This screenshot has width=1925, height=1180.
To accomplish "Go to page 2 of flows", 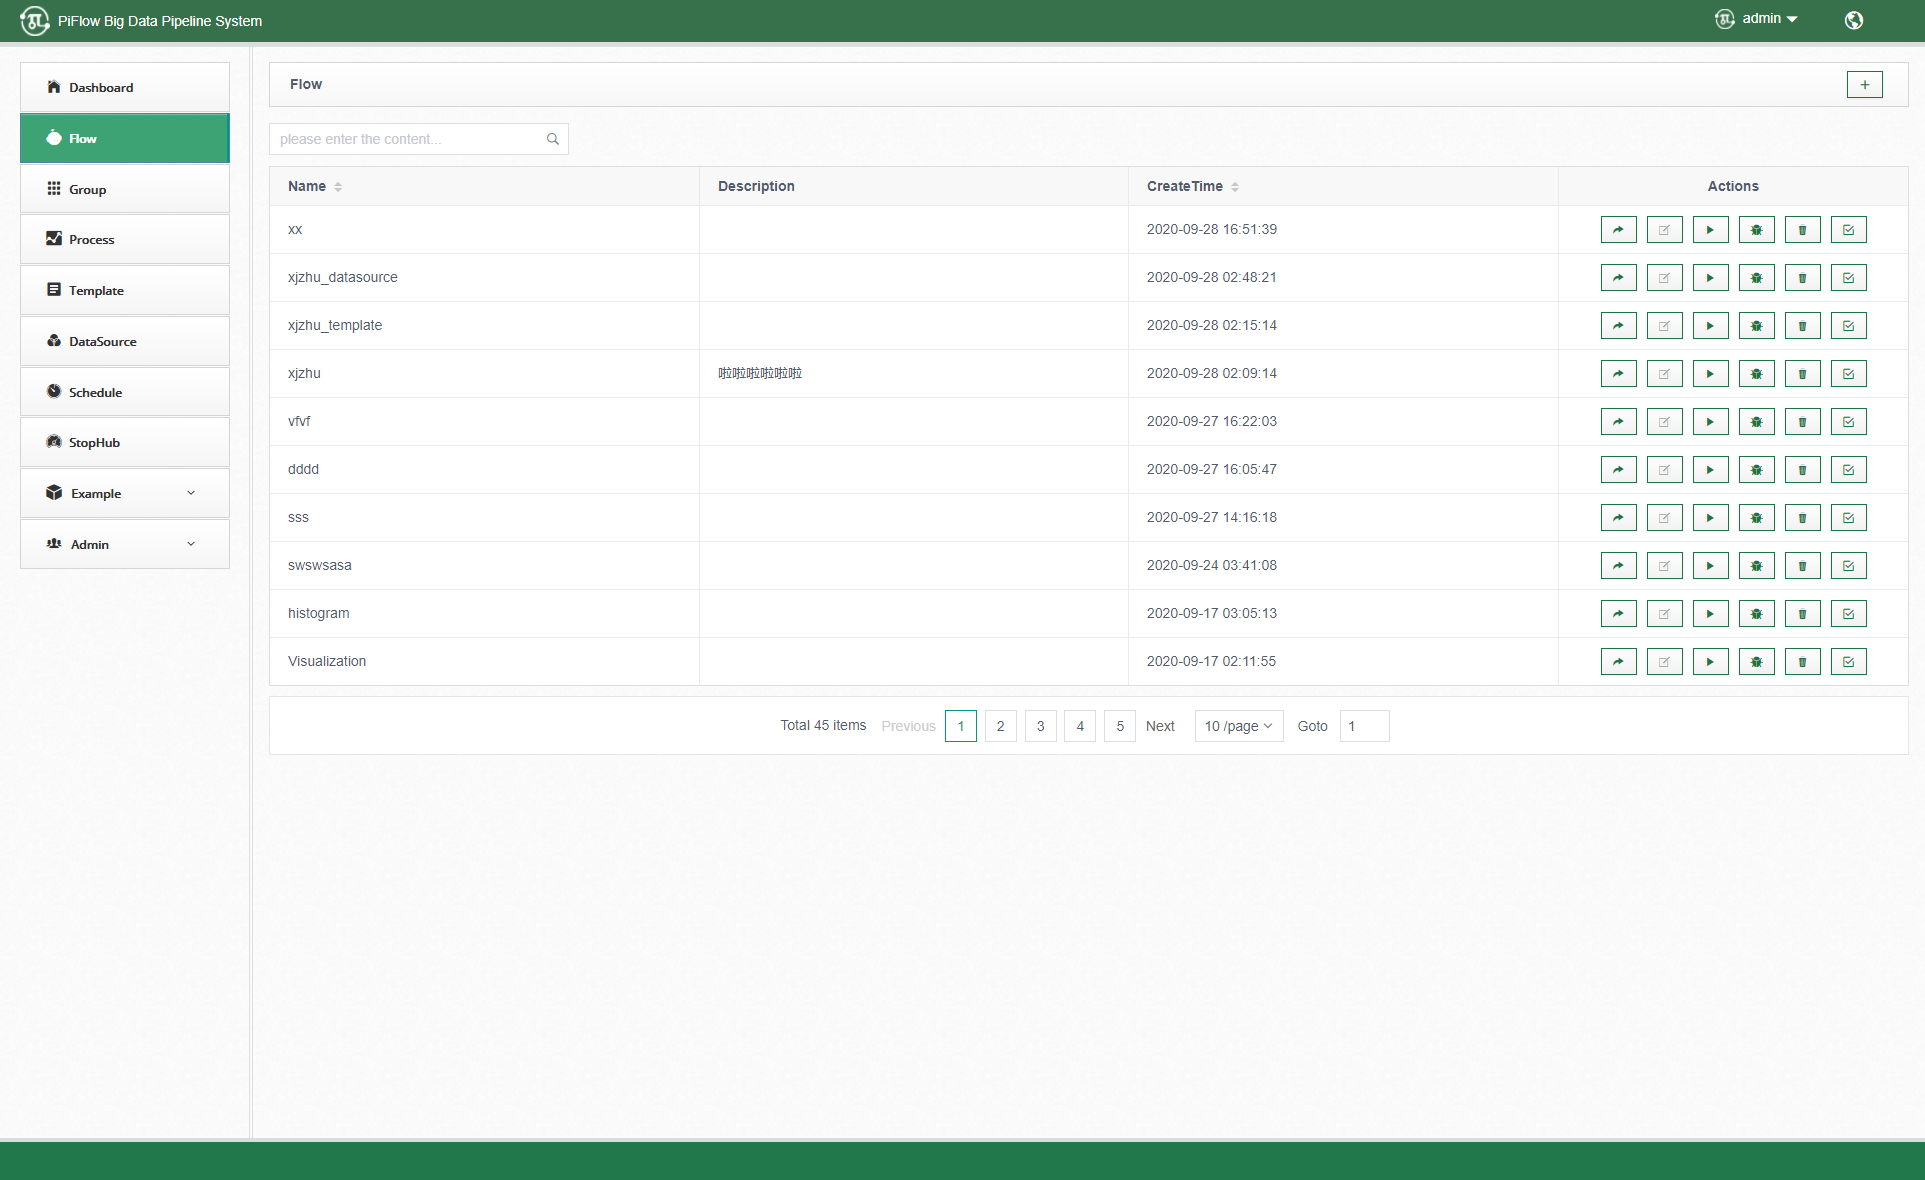I will click(1000, 726).
